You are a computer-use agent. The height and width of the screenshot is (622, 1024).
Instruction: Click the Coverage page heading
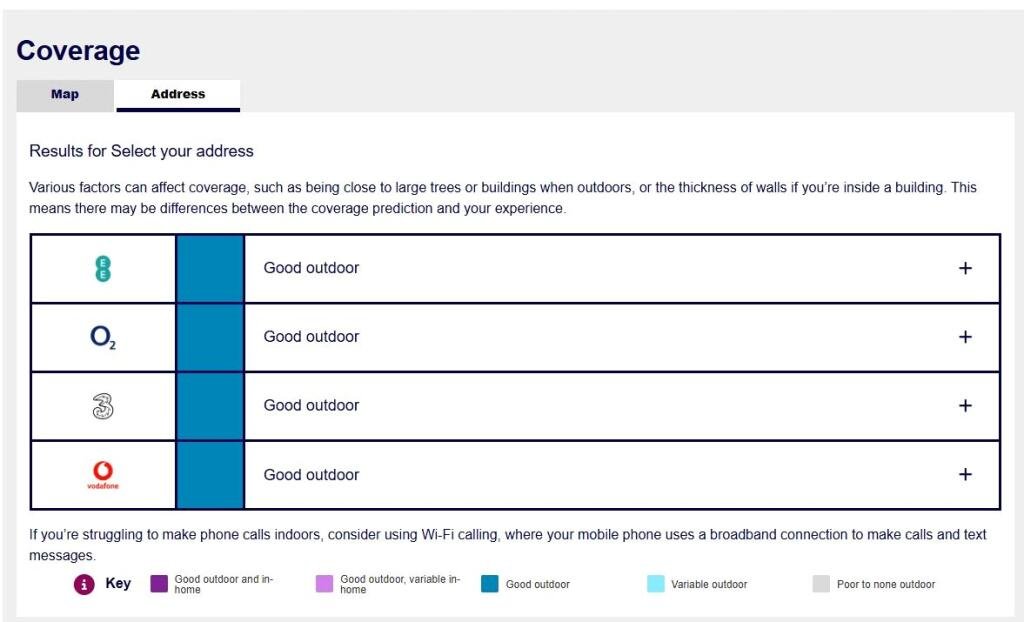pyautogui.click(x=78, y=50)
